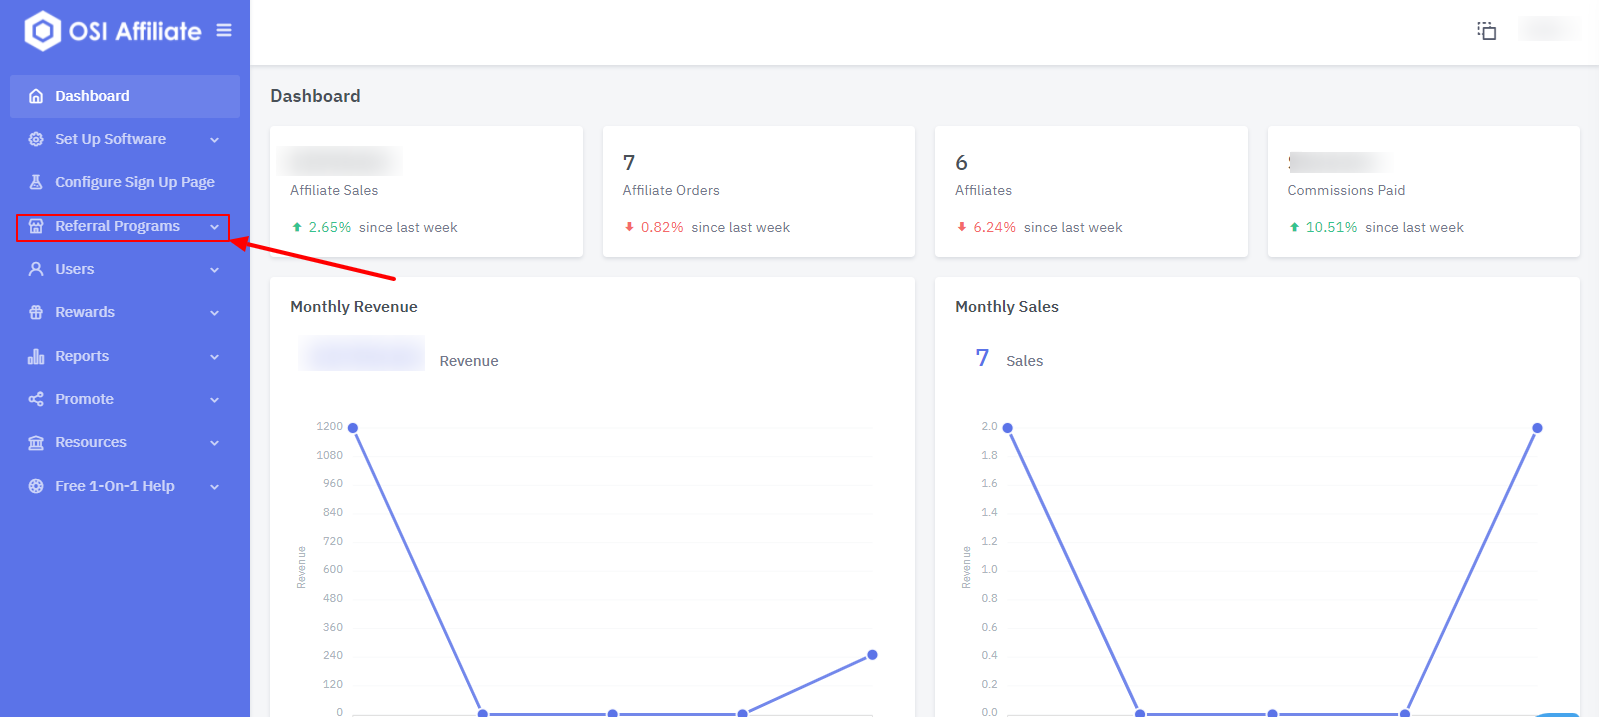Viewport: 1599px width, 717px height.
Task: Expand the Resources menu chevron
Action: point(214,443)
